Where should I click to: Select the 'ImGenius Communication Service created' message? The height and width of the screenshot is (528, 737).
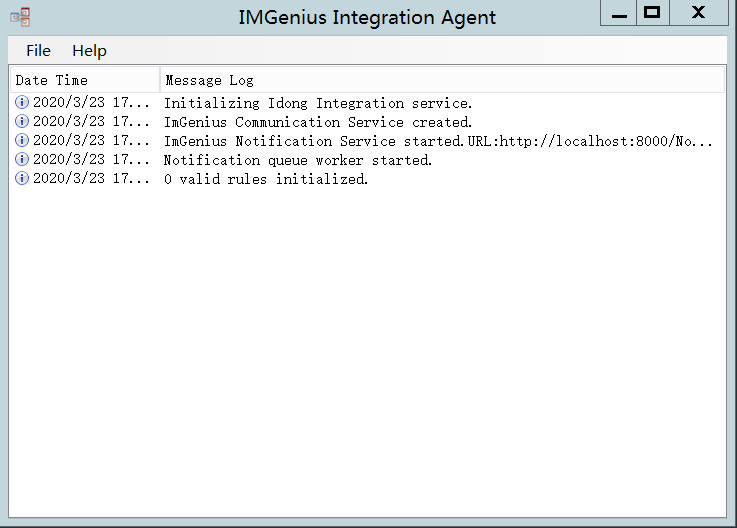coord(317,122)
